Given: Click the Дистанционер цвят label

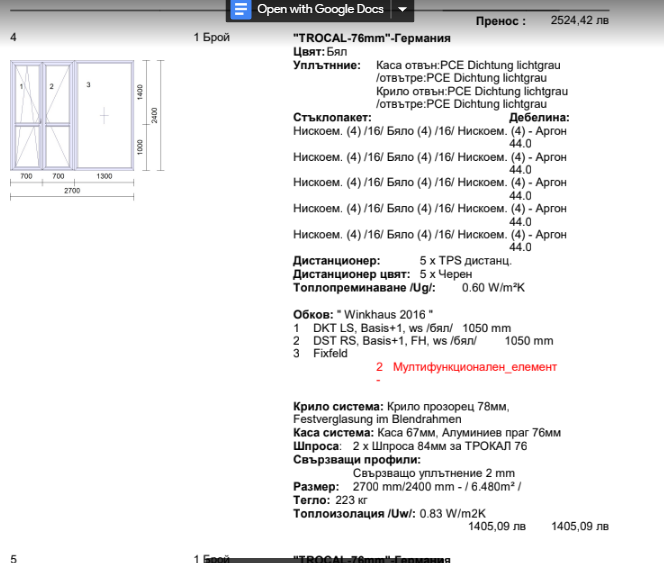Looking at the screenshot, I should click(351, 274).
